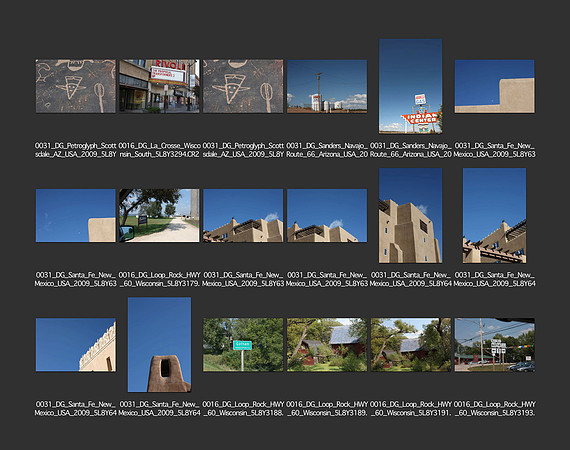Select the Rivoli theater marquee thumbnail
The height and width of the screenshot is (450, 570).
159,86
